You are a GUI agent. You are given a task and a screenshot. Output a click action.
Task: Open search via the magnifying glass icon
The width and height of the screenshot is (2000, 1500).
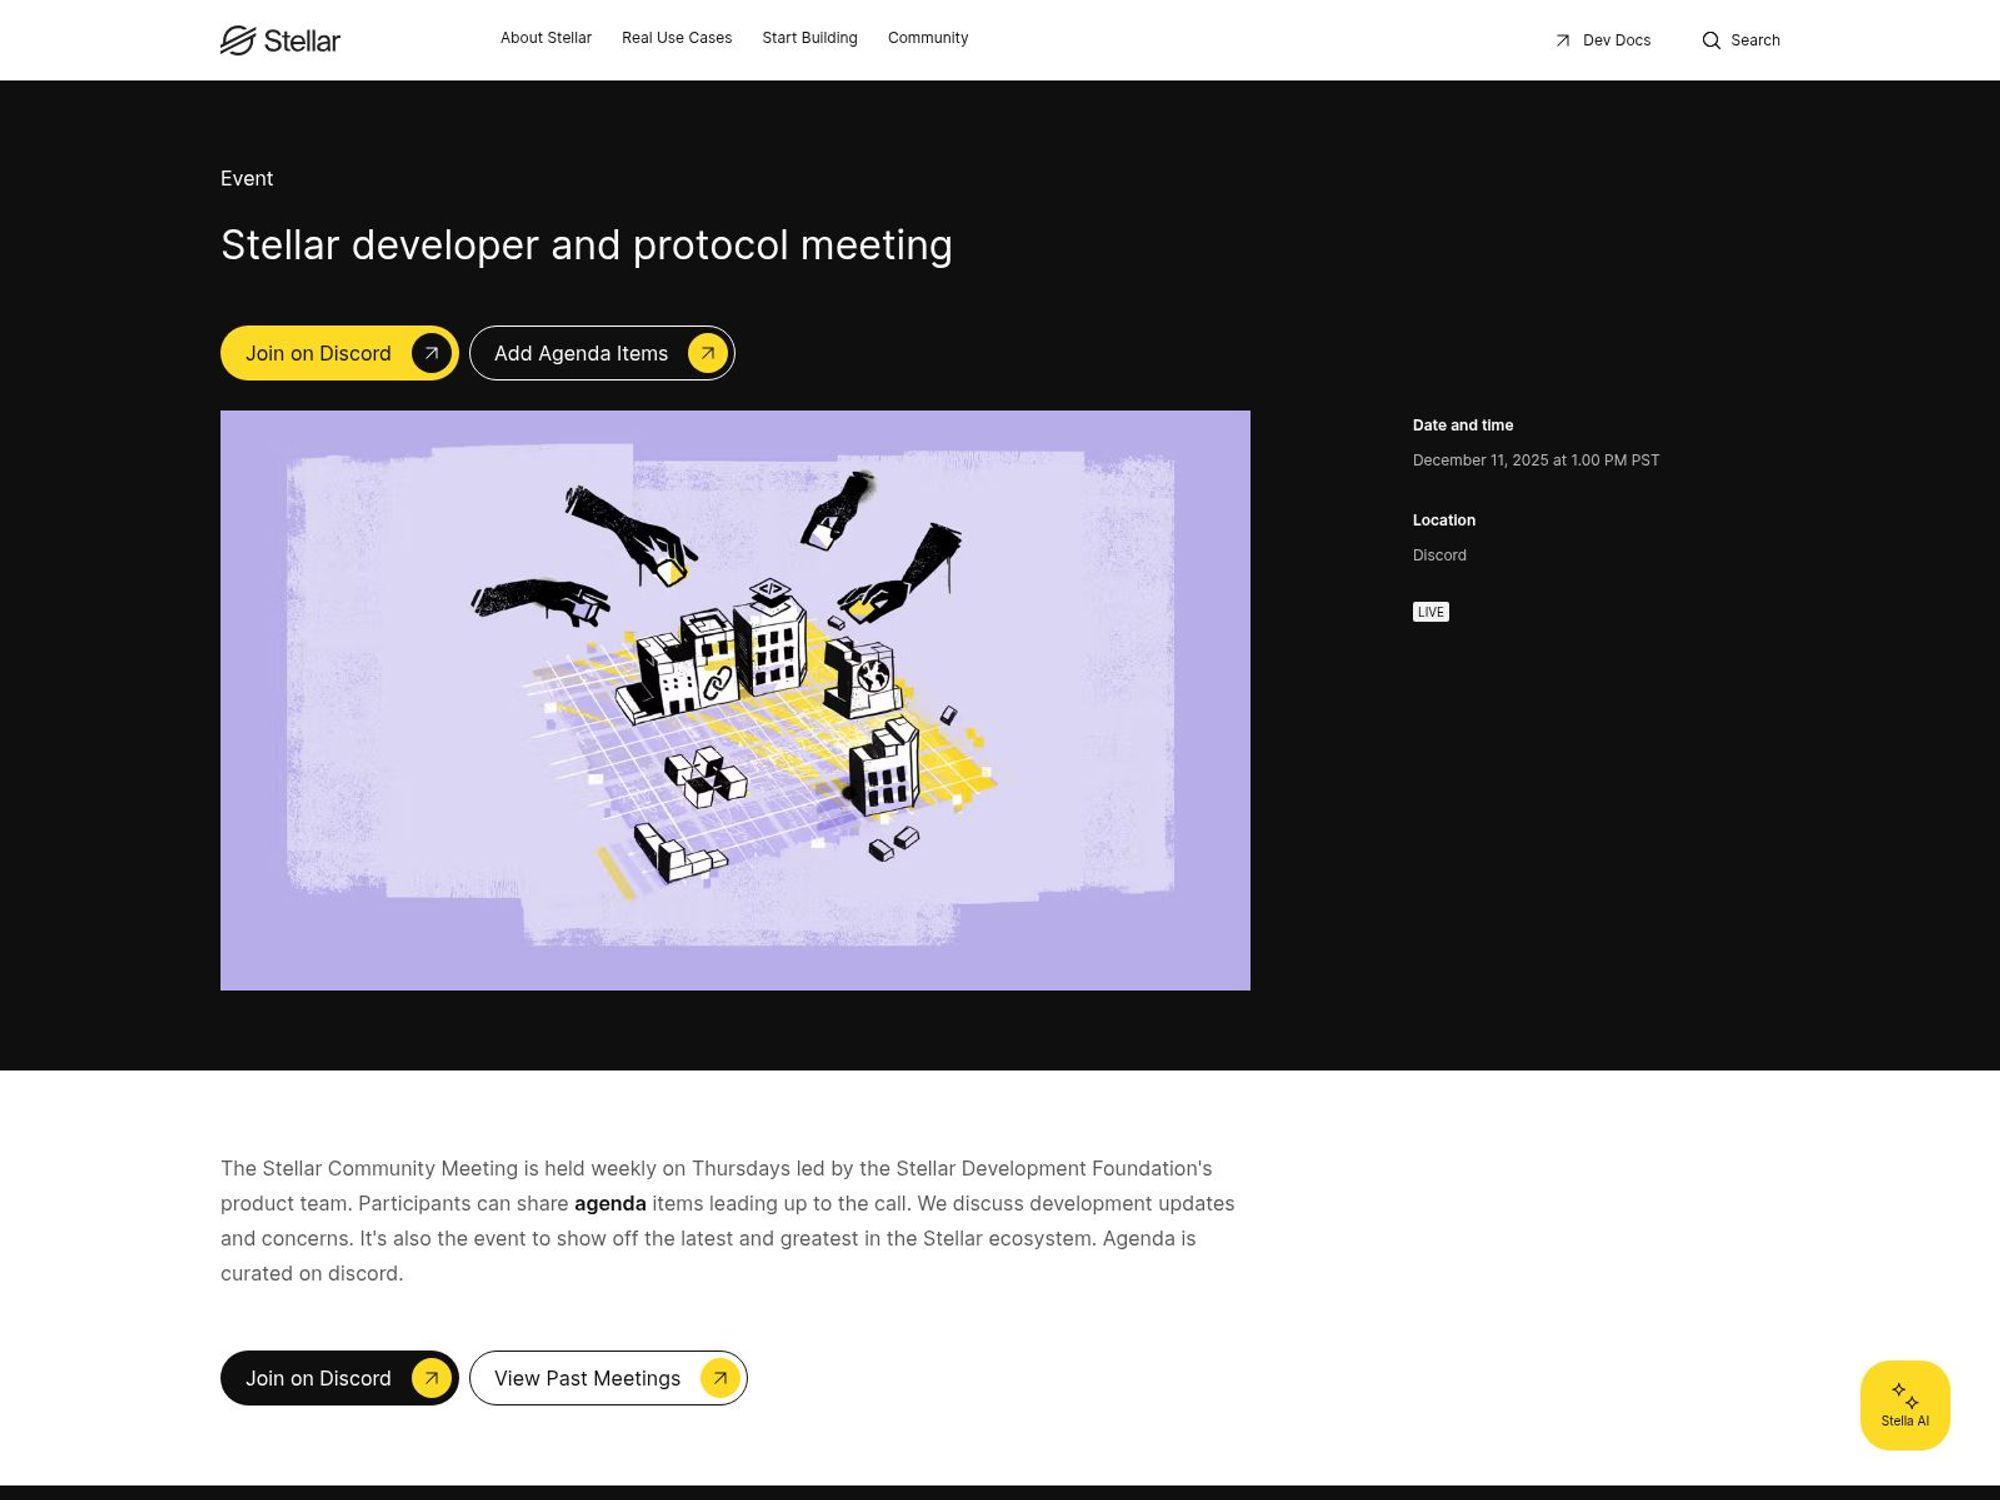pos(1712,40)
